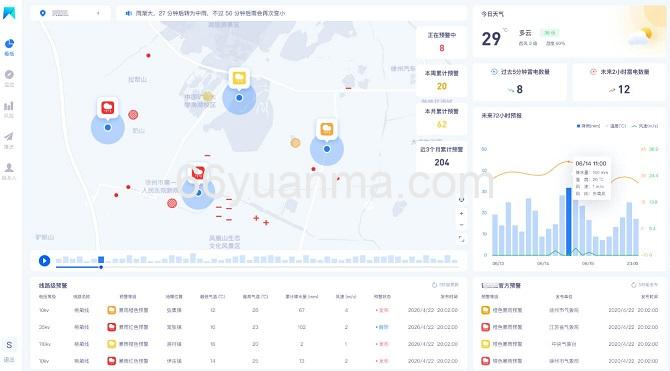Click the red warning icon in the 13 mm row
The image size is (670, 371).
point(112,361)
